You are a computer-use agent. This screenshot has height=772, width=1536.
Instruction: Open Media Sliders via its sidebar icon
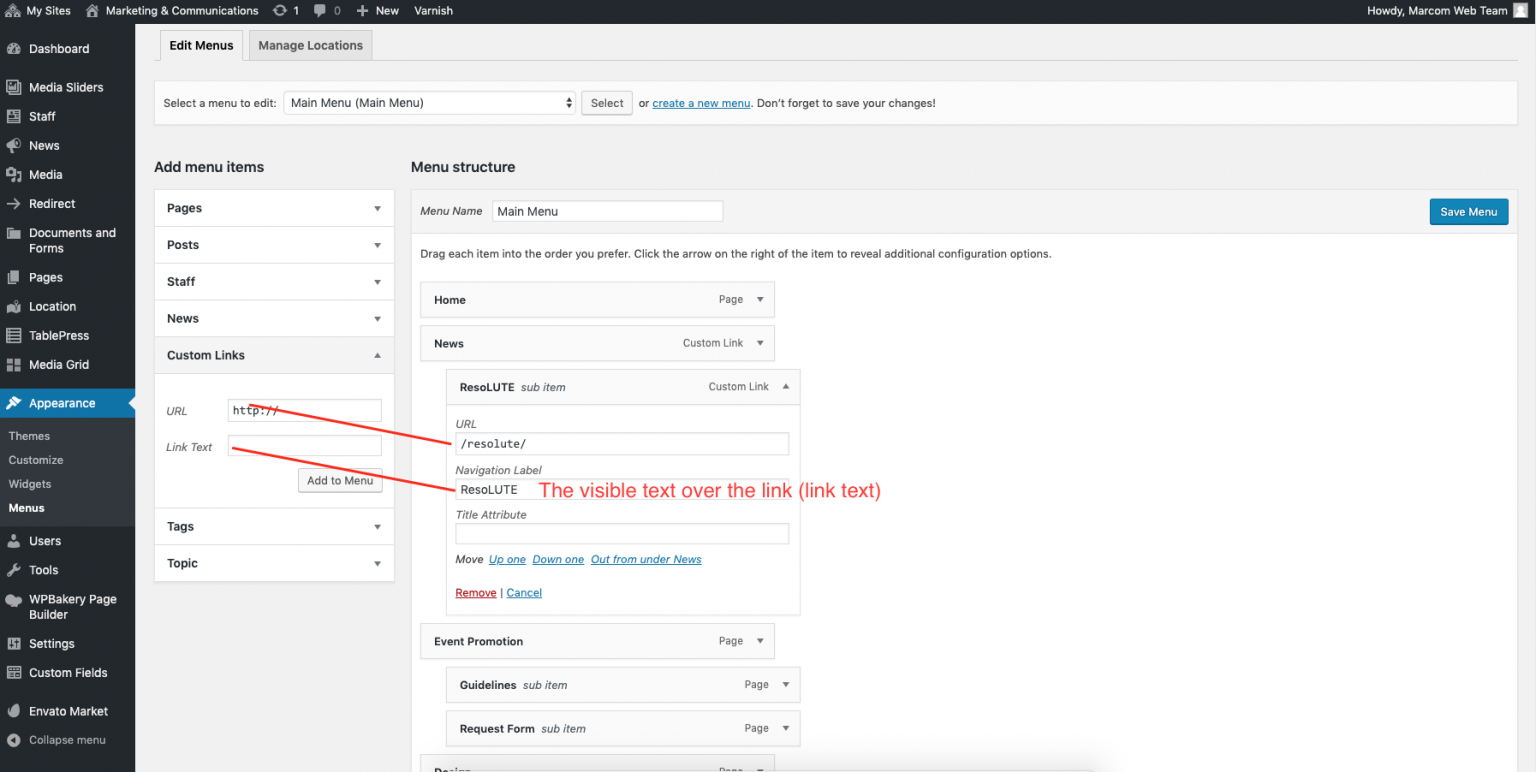point(14,87)
